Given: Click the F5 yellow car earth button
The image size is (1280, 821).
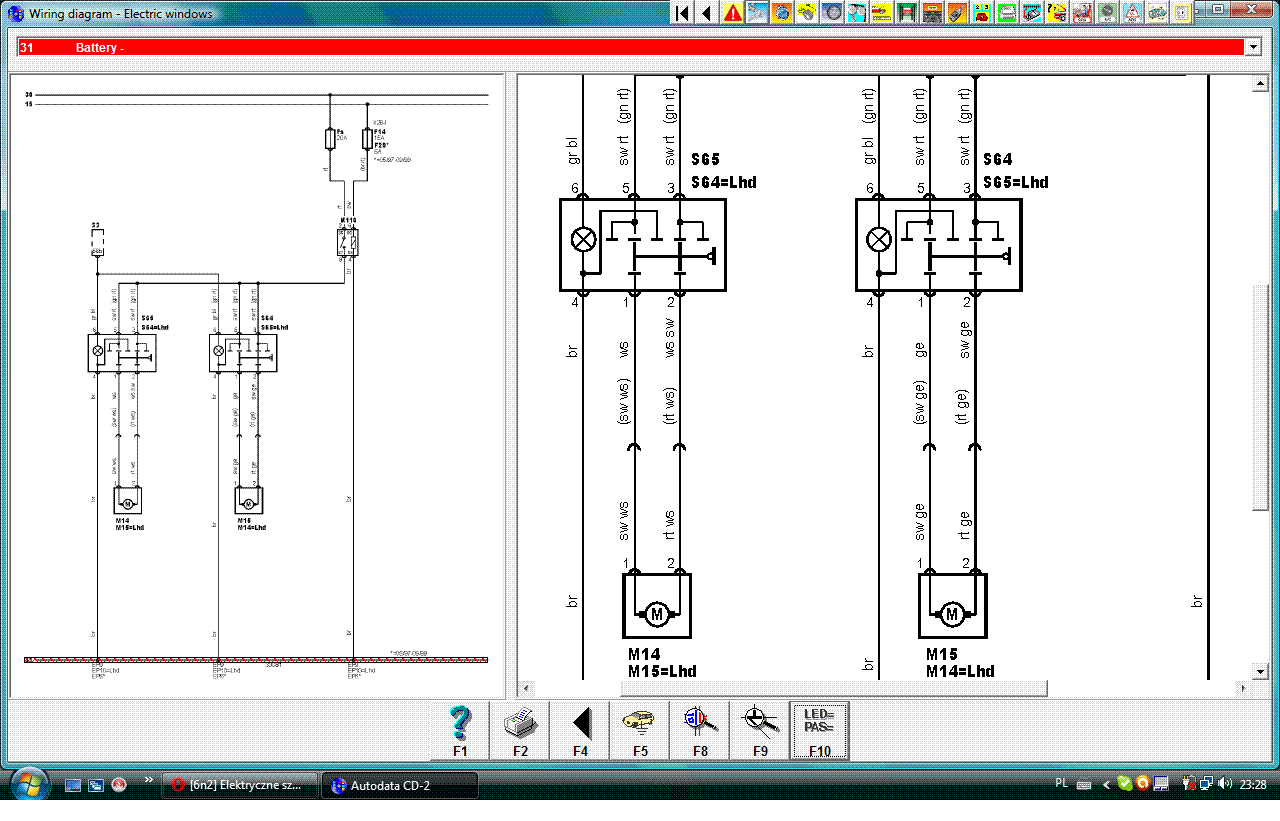Looking at the screenshot, I should coord(640,731).
